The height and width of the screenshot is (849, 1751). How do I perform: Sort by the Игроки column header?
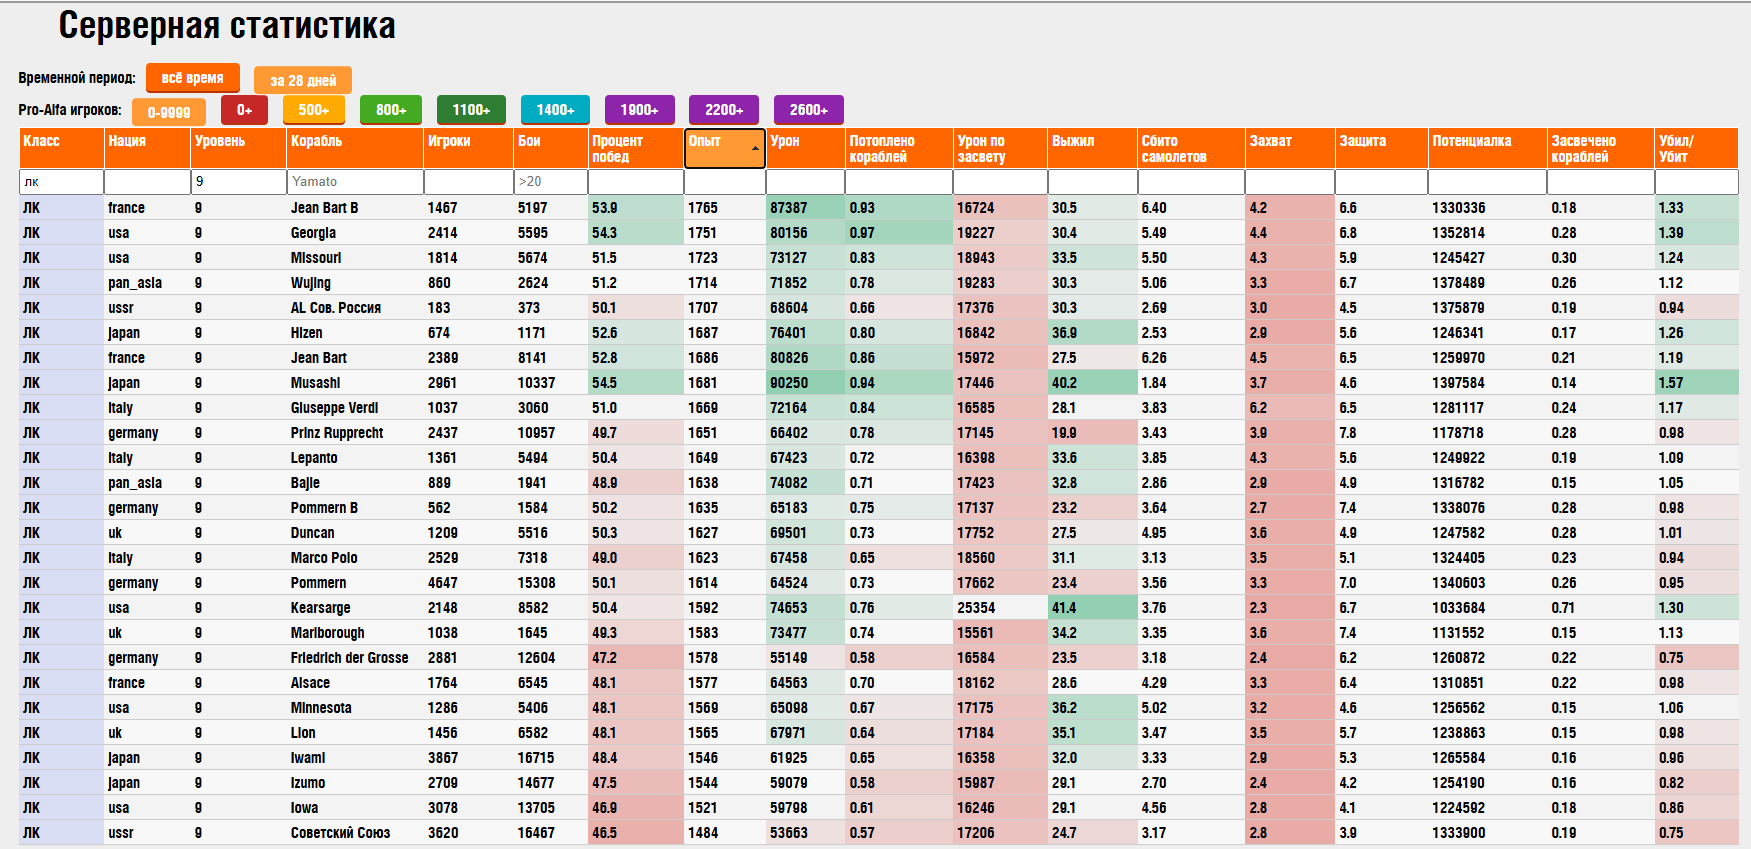click(467, 148)
